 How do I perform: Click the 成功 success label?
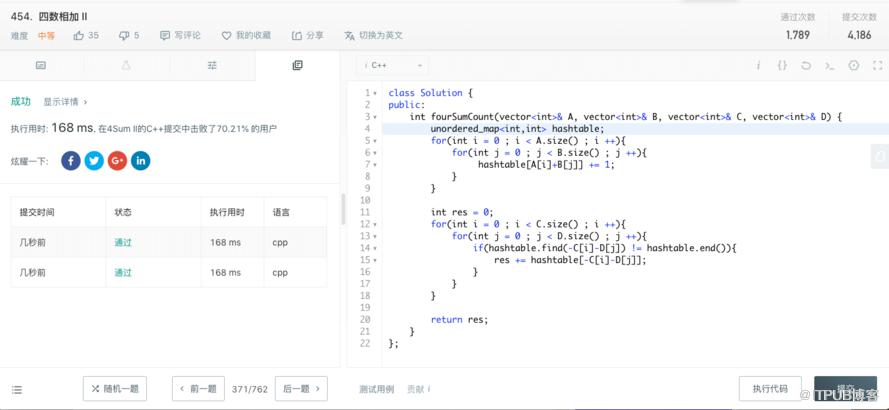tap(20, 102)
